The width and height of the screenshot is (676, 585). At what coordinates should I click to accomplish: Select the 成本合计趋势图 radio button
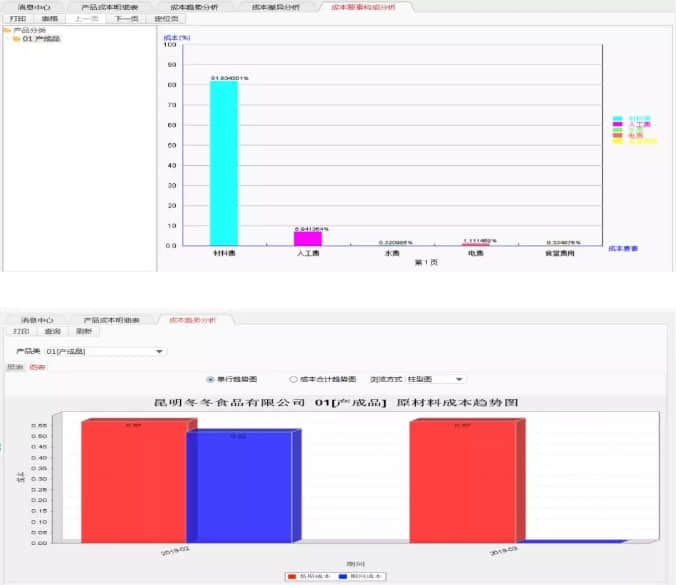(293, 379)
